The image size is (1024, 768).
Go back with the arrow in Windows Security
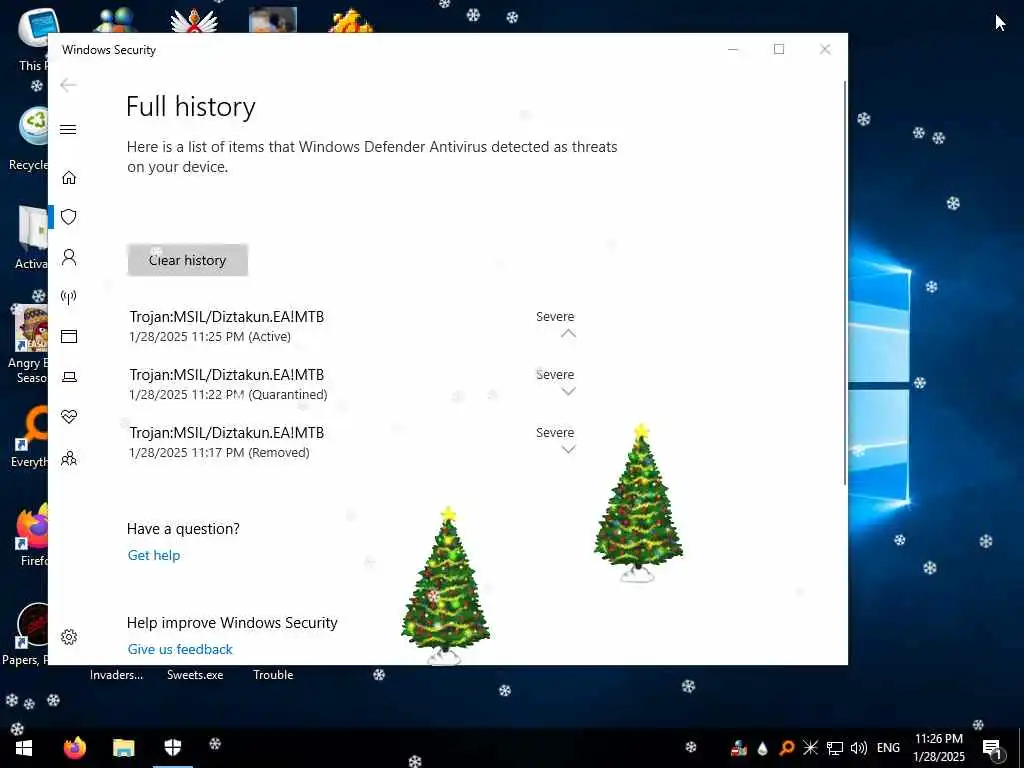(68, 85)
